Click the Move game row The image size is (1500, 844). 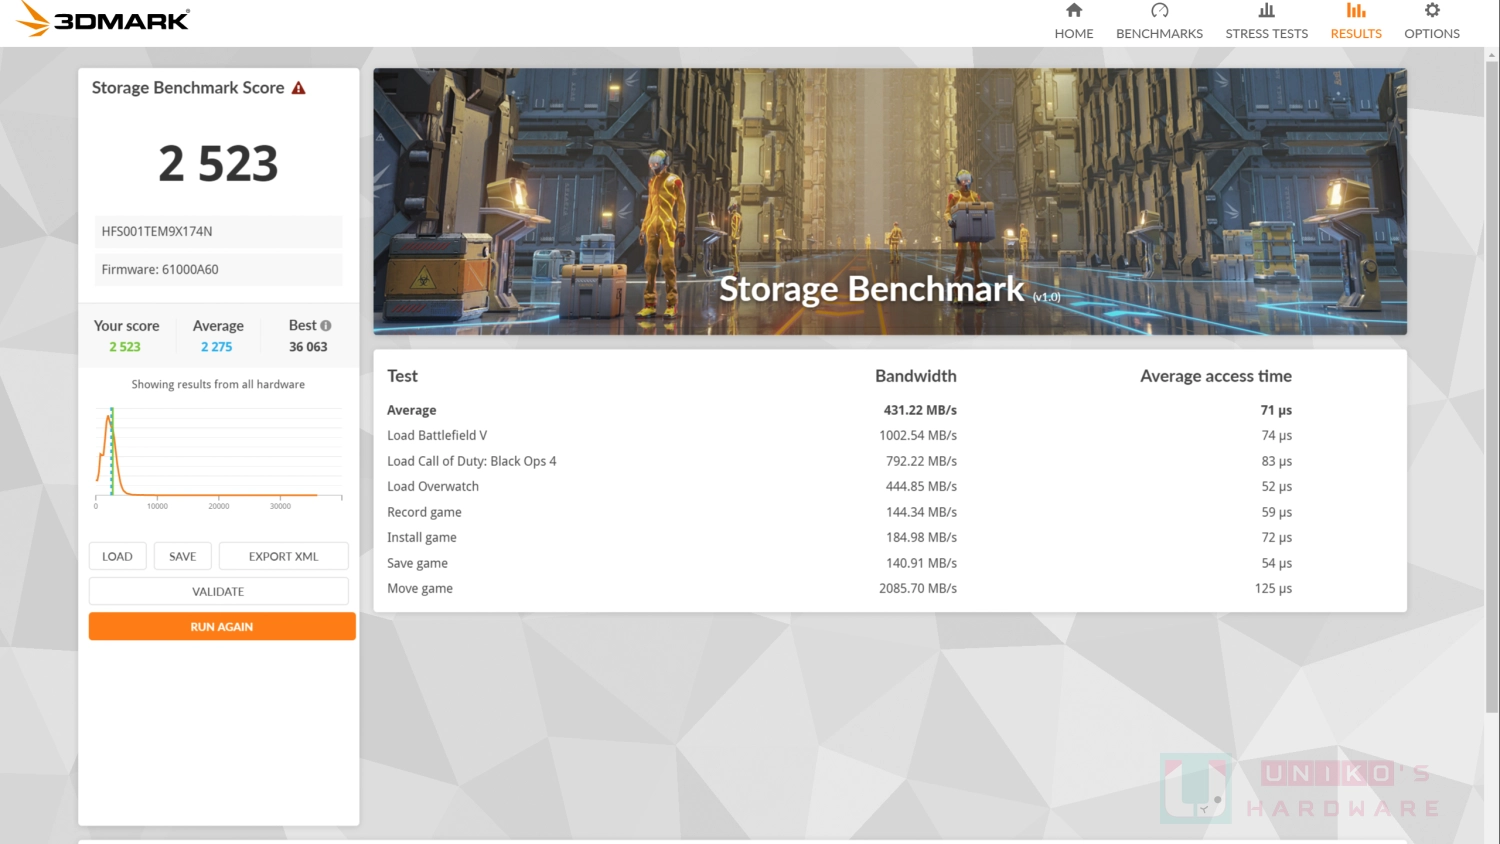(x=839, y=588)
